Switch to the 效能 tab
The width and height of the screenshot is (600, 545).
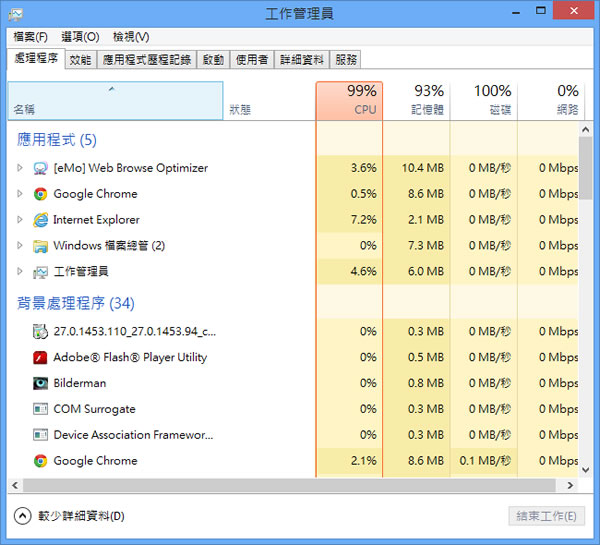tap(80, 60)
